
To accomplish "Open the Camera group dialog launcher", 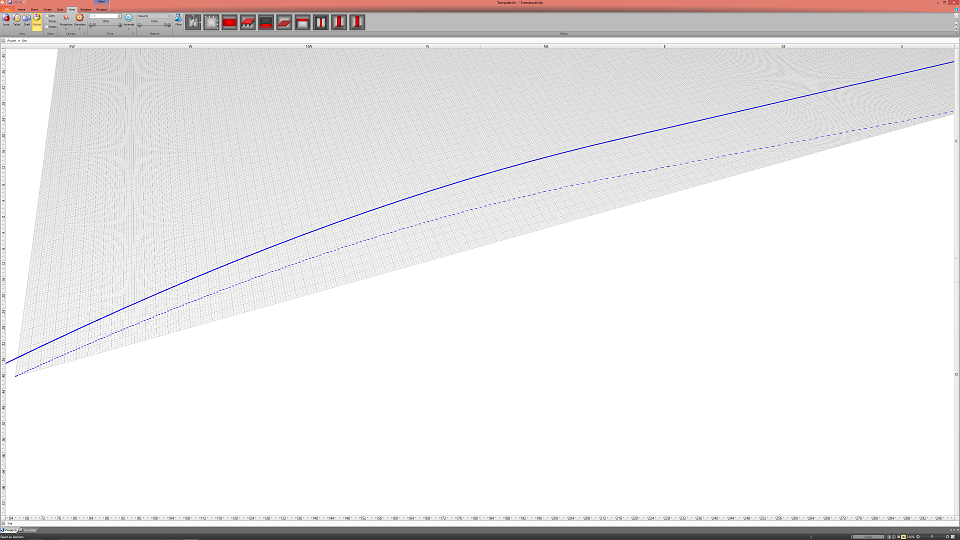I will coord(84,34).
